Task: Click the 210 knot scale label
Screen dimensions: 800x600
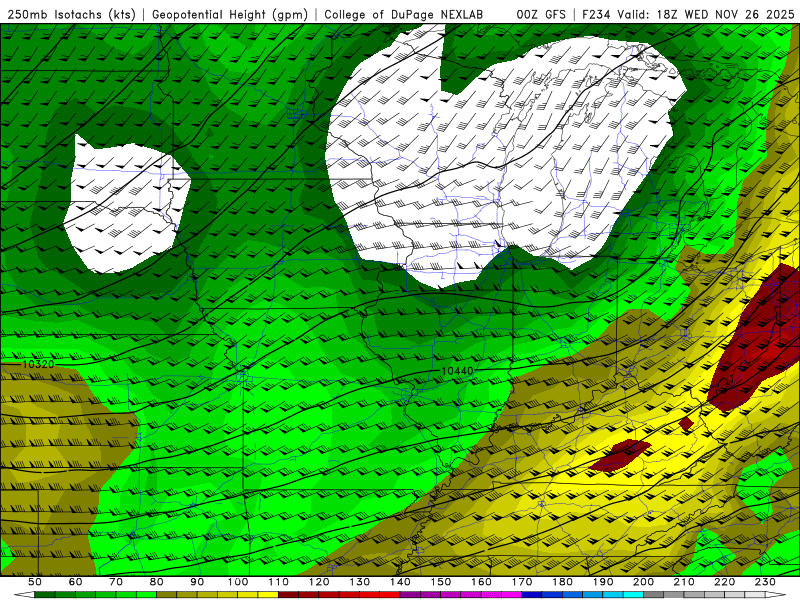Action: pos(684,582)
